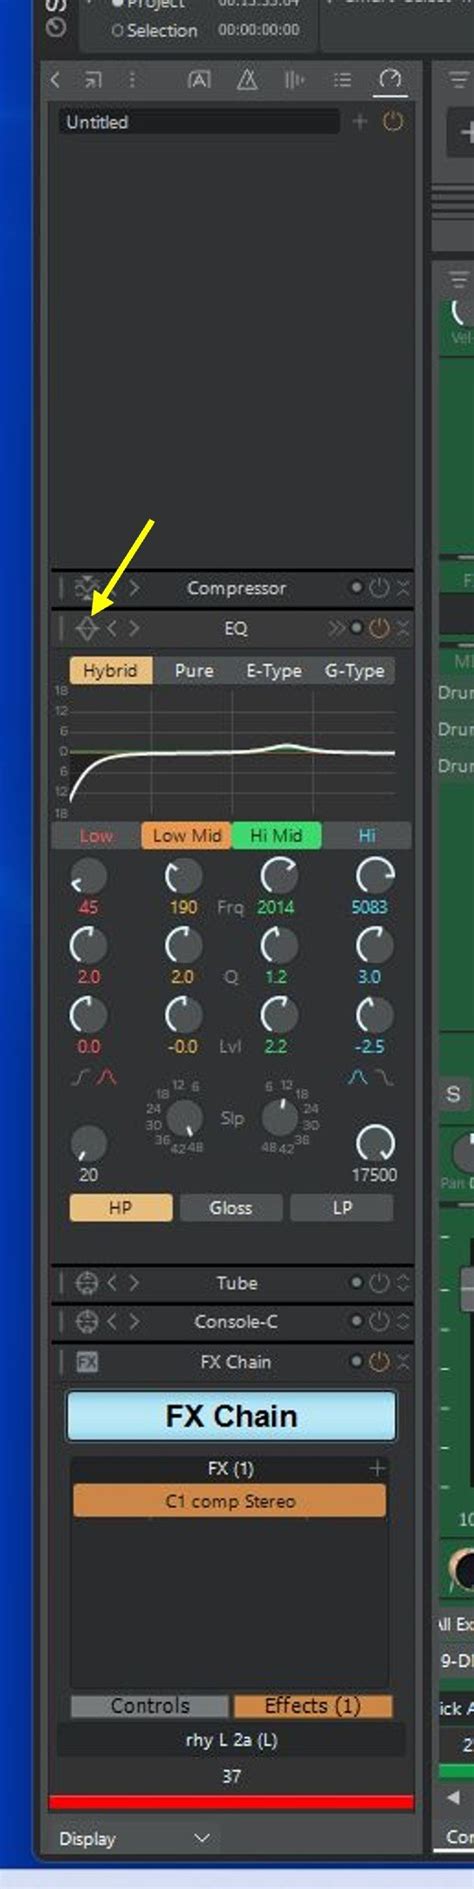Image resolution: width=474 pixels, height=1889 pixels.
Task: Enable the Compressor module power button
Action: click(x=379, y=588)
